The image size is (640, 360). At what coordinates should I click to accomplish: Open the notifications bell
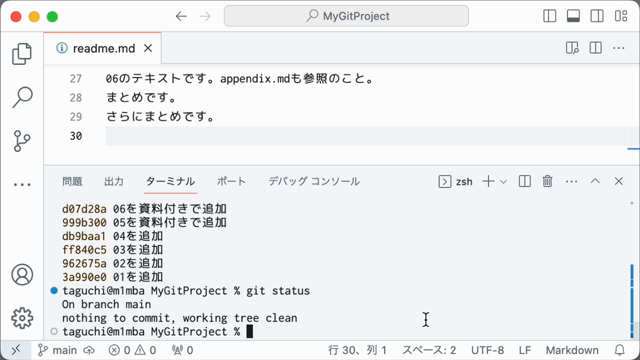coord(620,350)
